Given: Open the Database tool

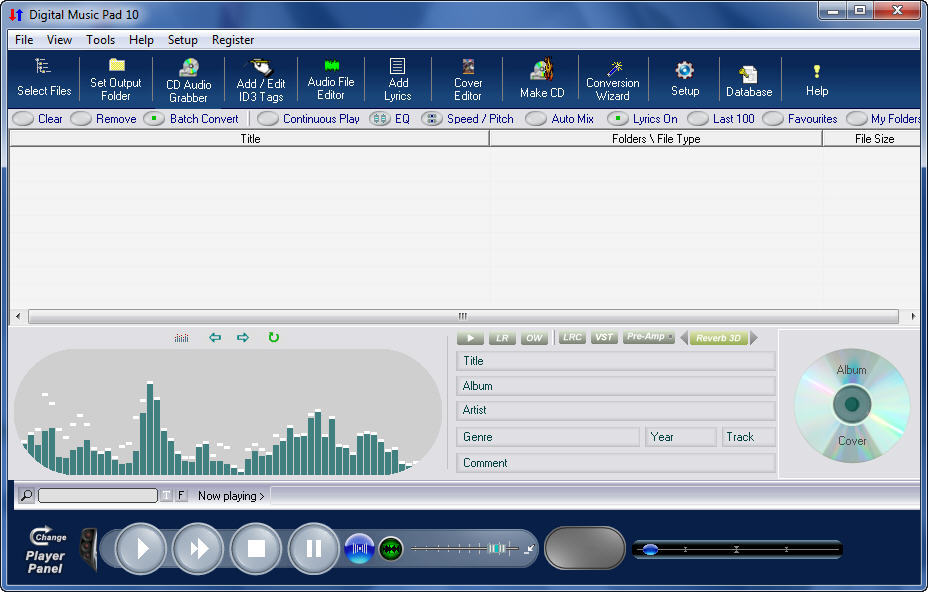Looking at the screenshot, I should [748, 79].
